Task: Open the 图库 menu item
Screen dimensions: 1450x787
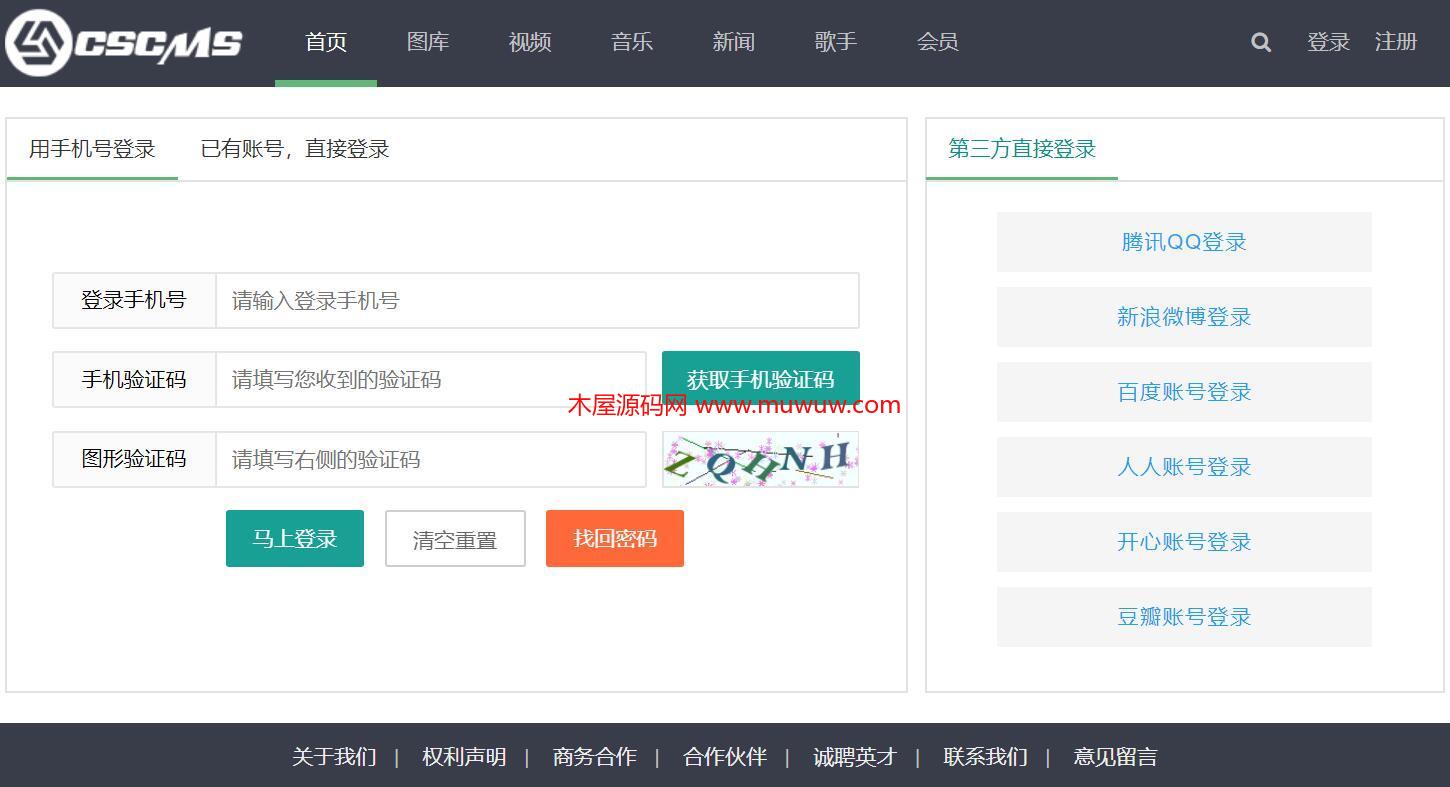Action: [x=428, y=42]
